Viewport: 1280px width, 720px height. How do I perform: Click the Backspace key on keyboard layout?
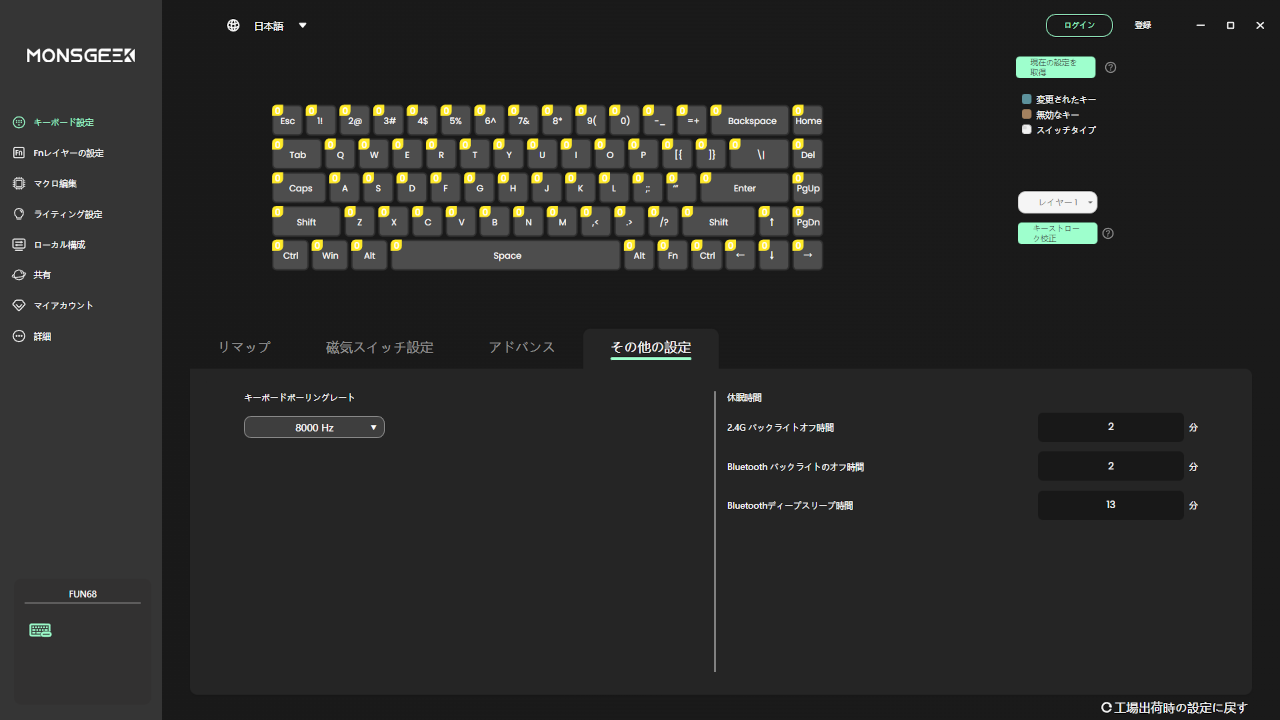click(752, 121)
